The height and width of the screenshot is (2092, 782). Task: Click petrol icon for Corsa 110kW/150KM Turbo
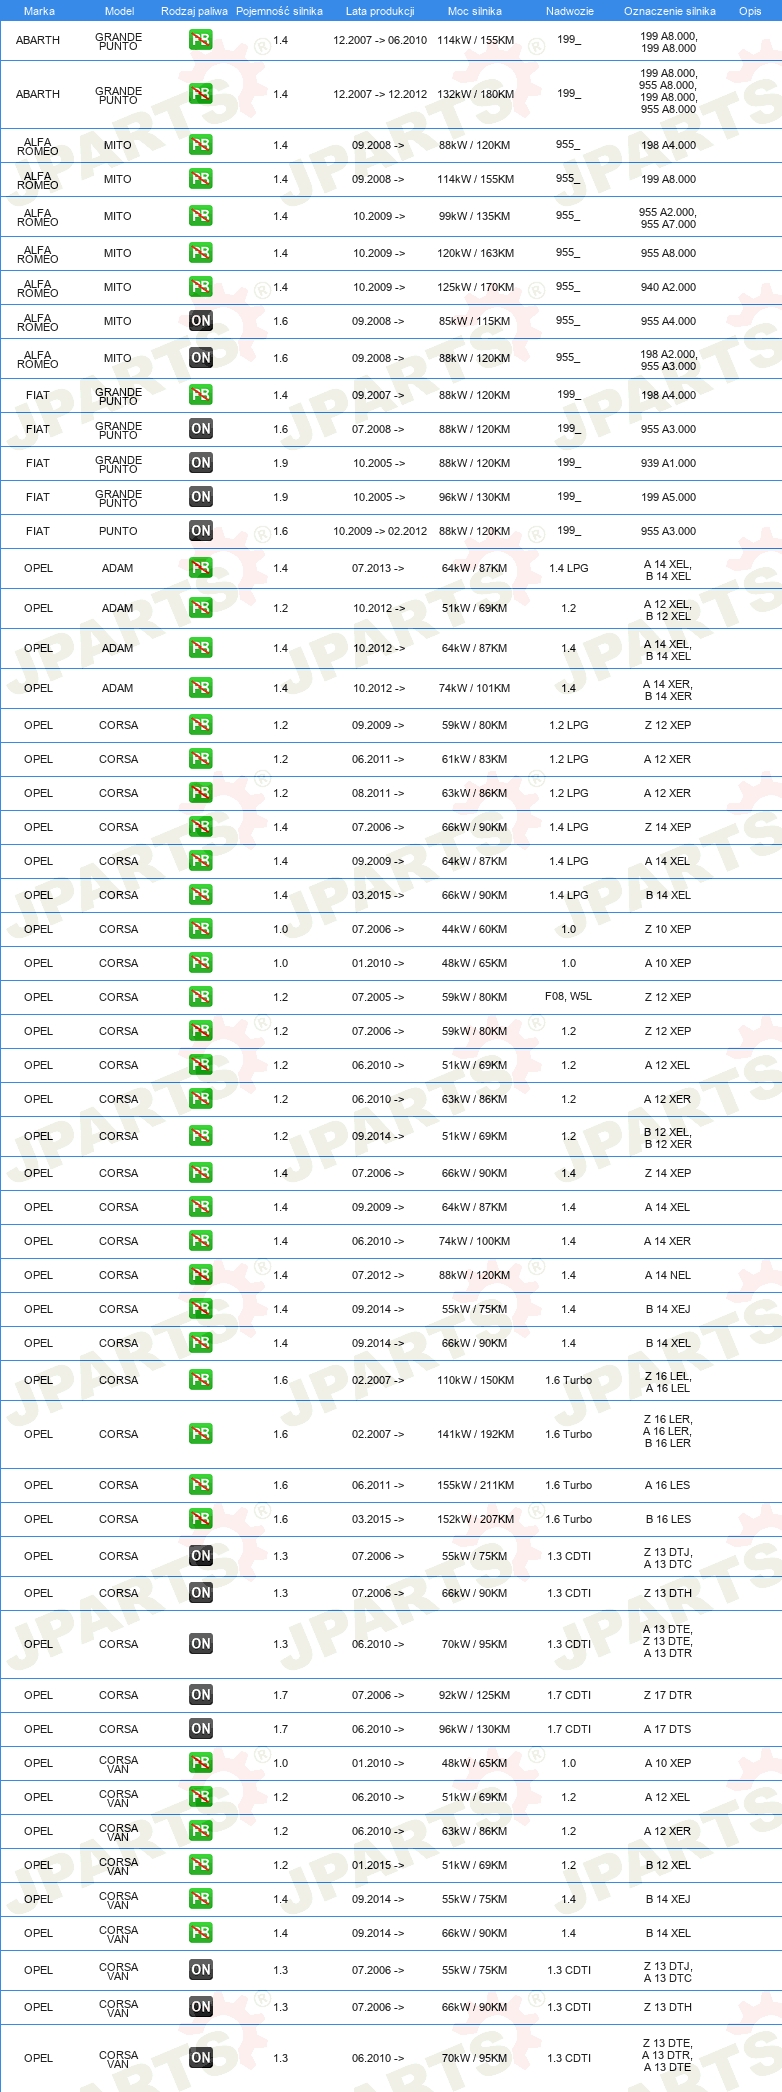201,1380
